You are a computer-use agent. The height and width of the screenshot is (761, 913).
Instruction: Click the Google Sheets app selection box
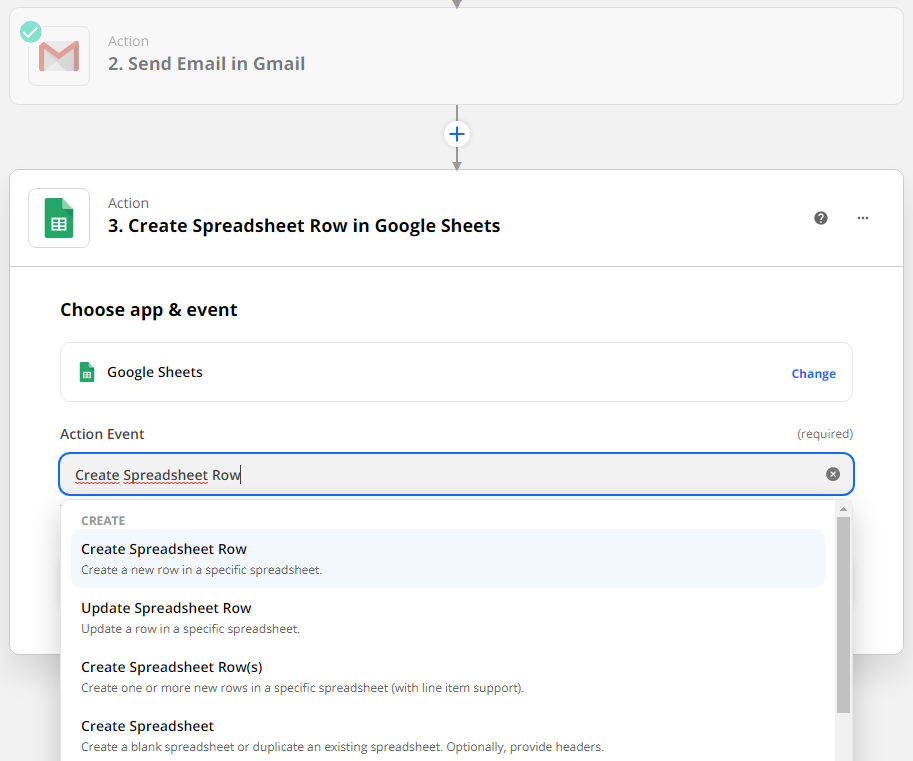(456, 372)
